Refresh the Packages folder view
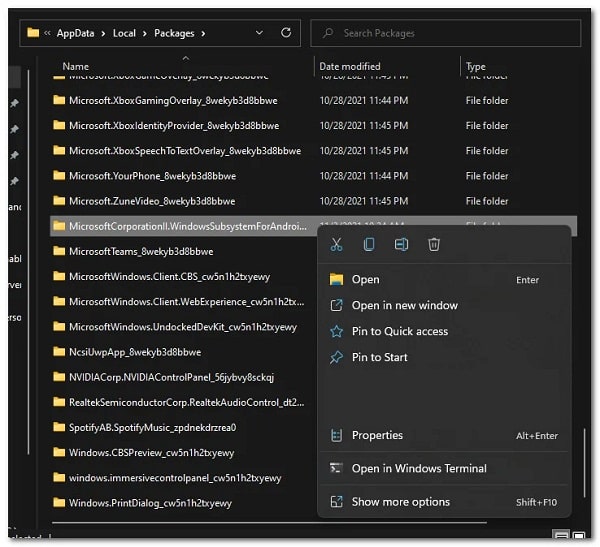Viewport: 600px width, 547px height. coord(286,33)
